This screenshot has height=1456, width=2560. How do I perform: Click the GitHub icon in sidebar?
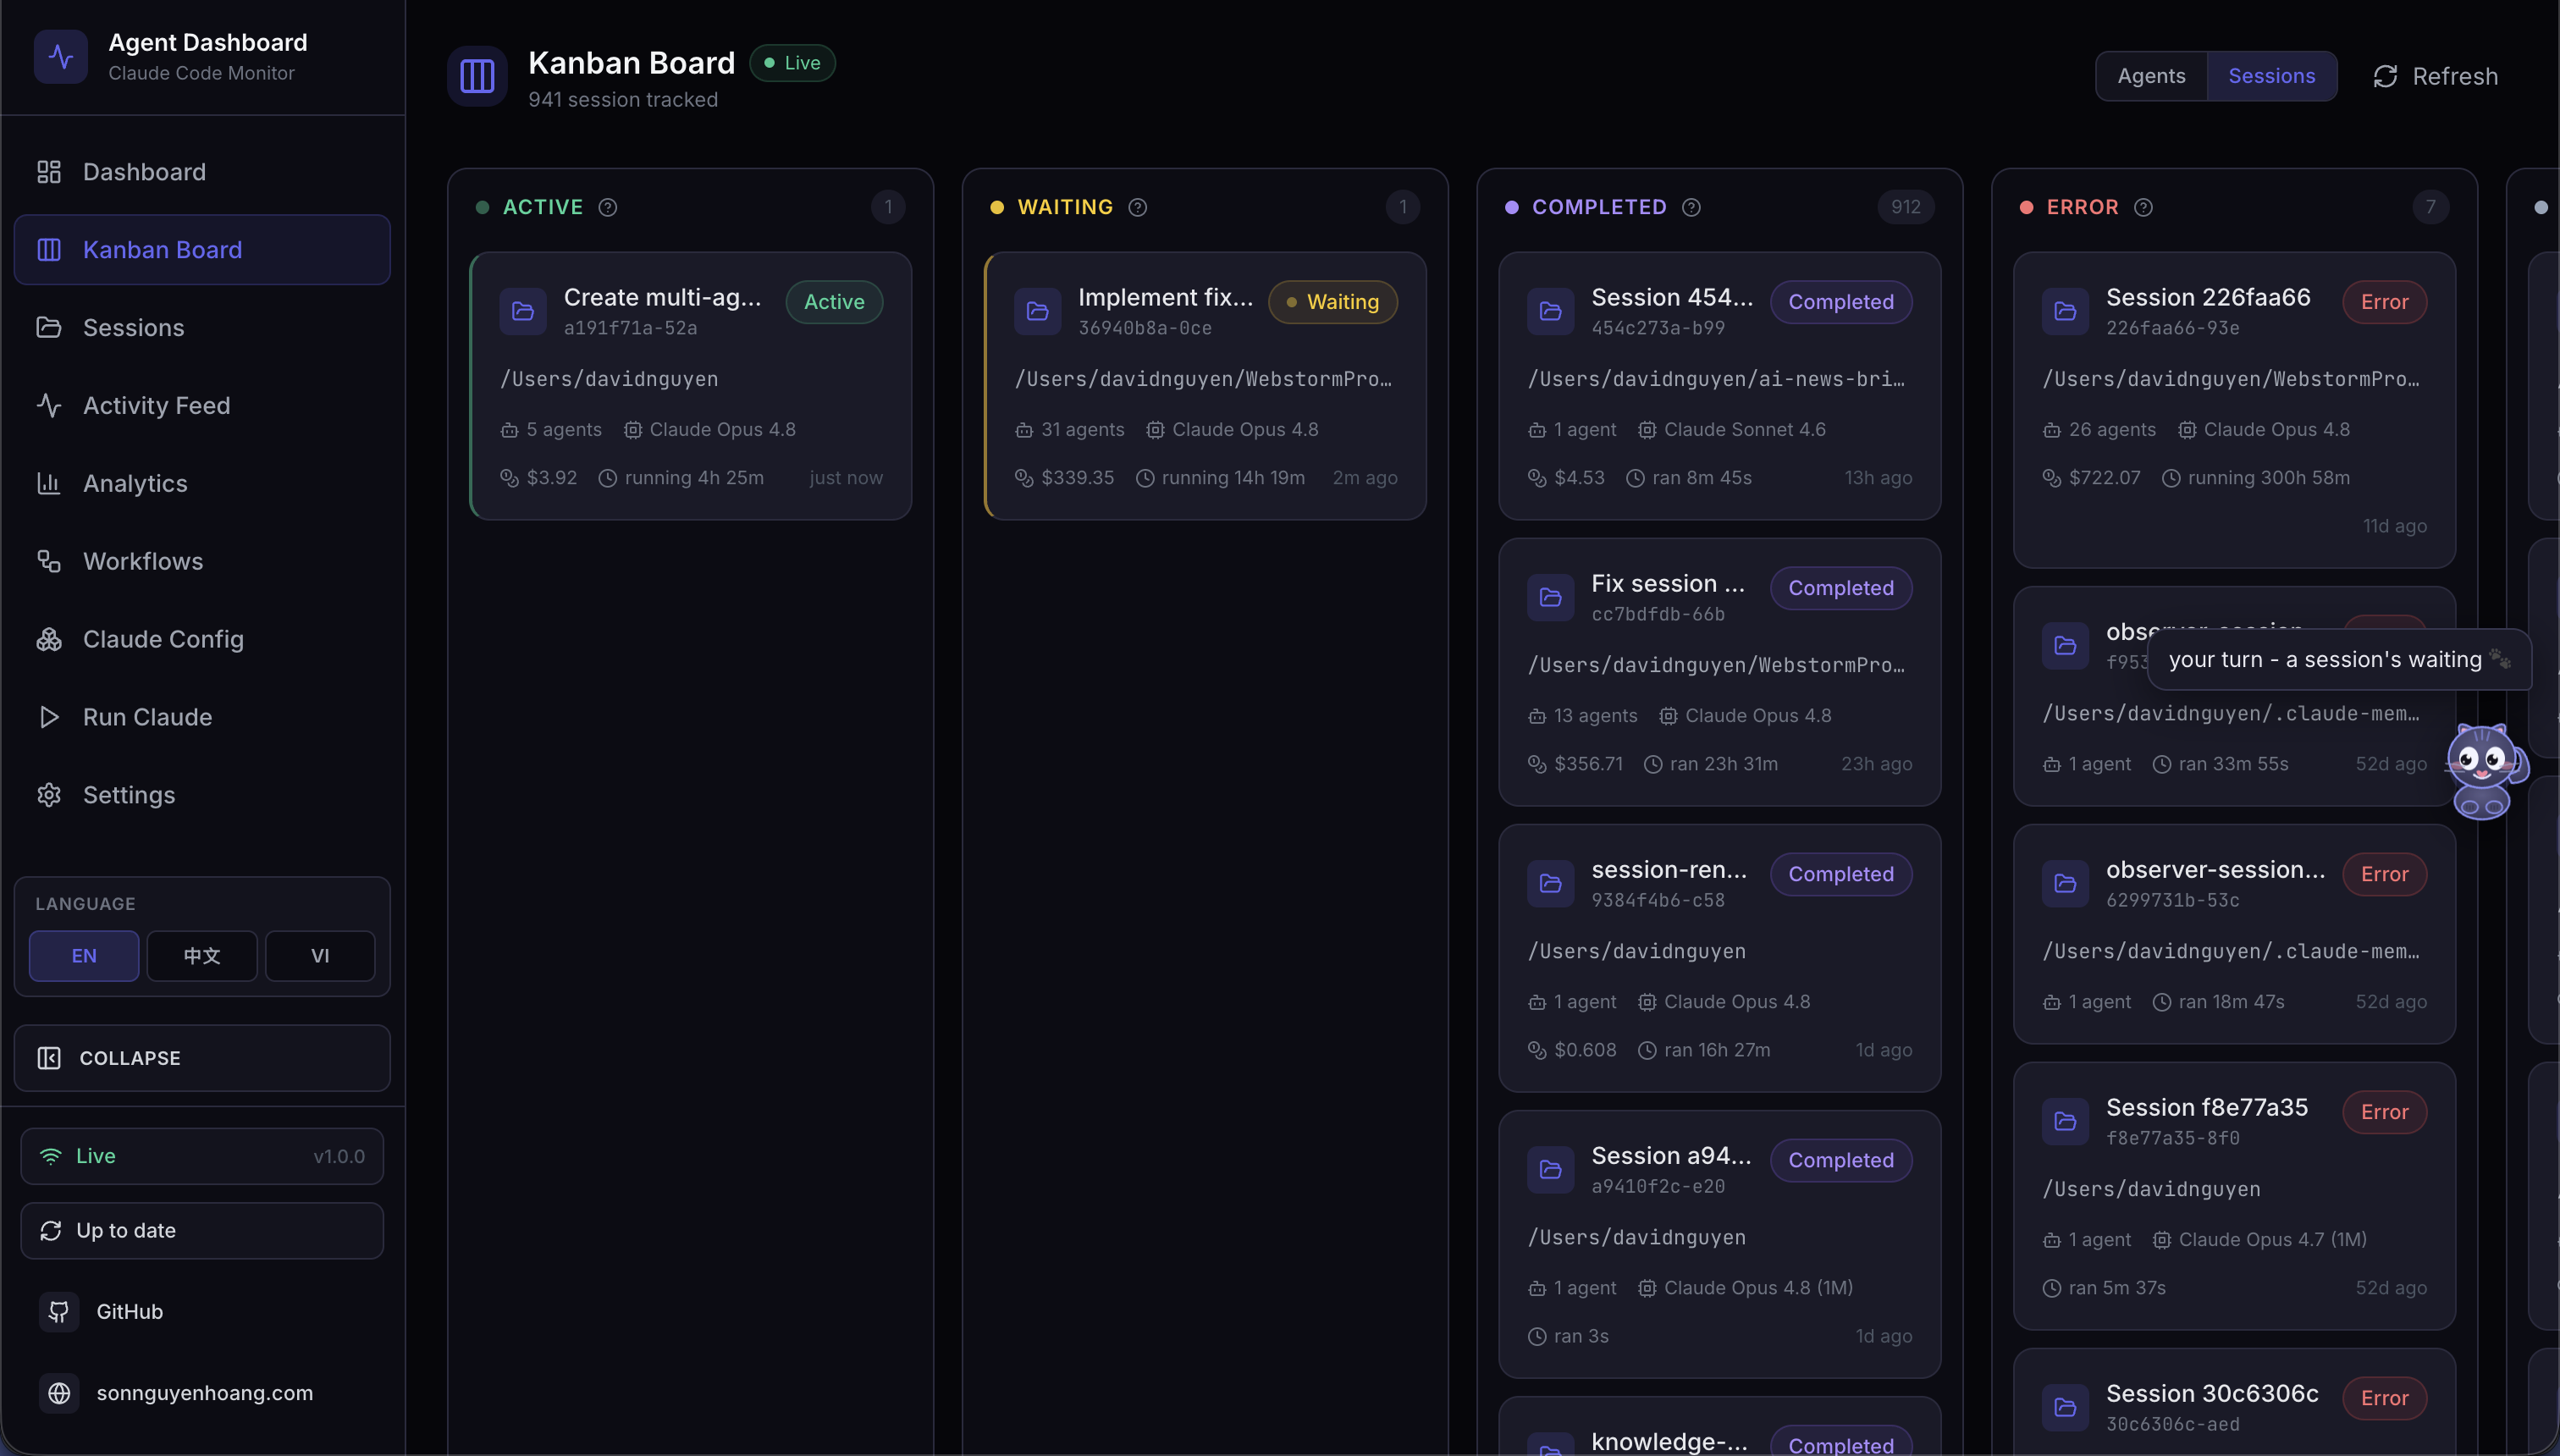point(59,1311)
